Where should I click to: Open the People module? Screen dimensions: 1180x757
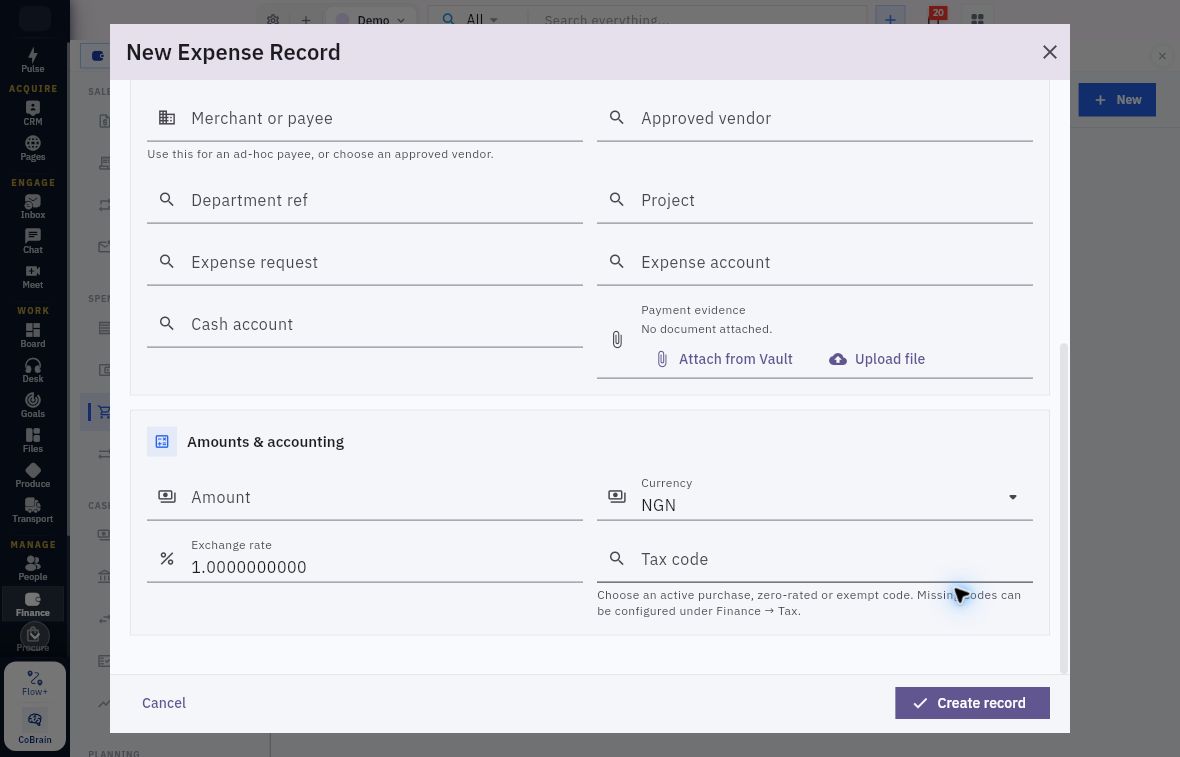[32, 568]
